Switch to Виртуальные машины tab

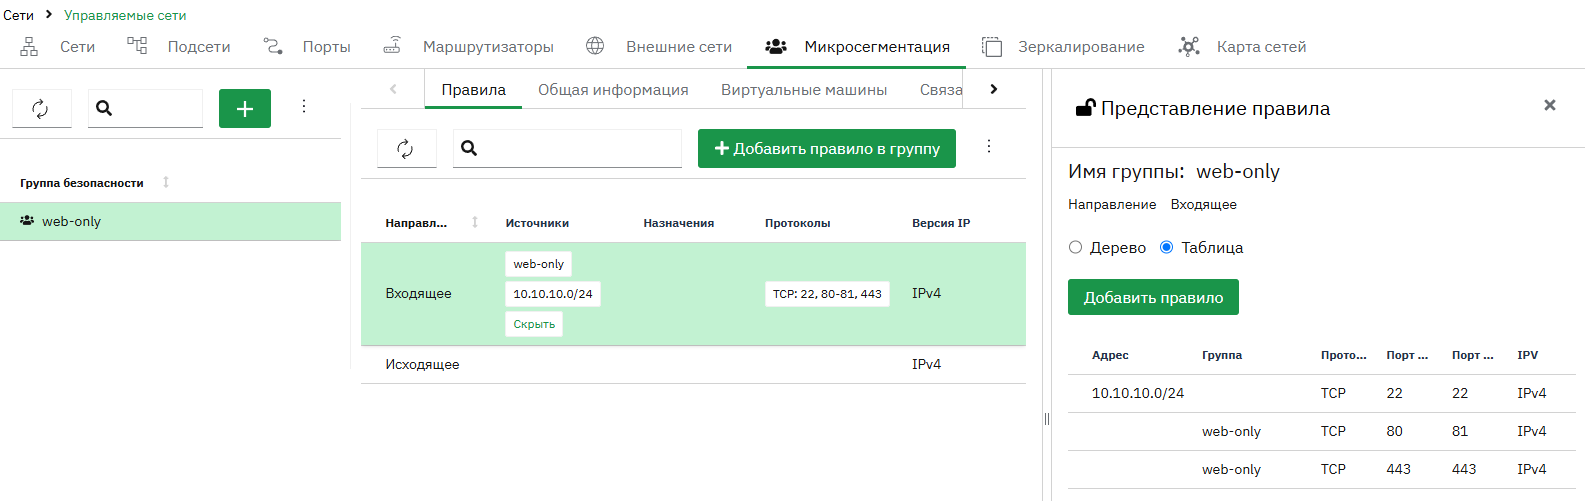(x=804, y=89)
